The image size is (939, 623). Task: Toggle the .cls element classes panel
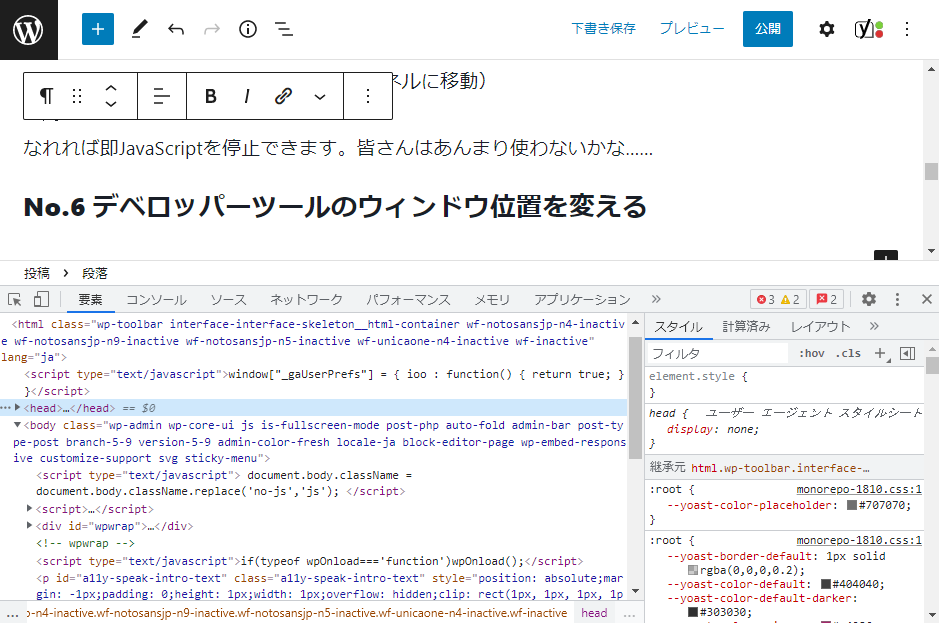click(848, 353)
